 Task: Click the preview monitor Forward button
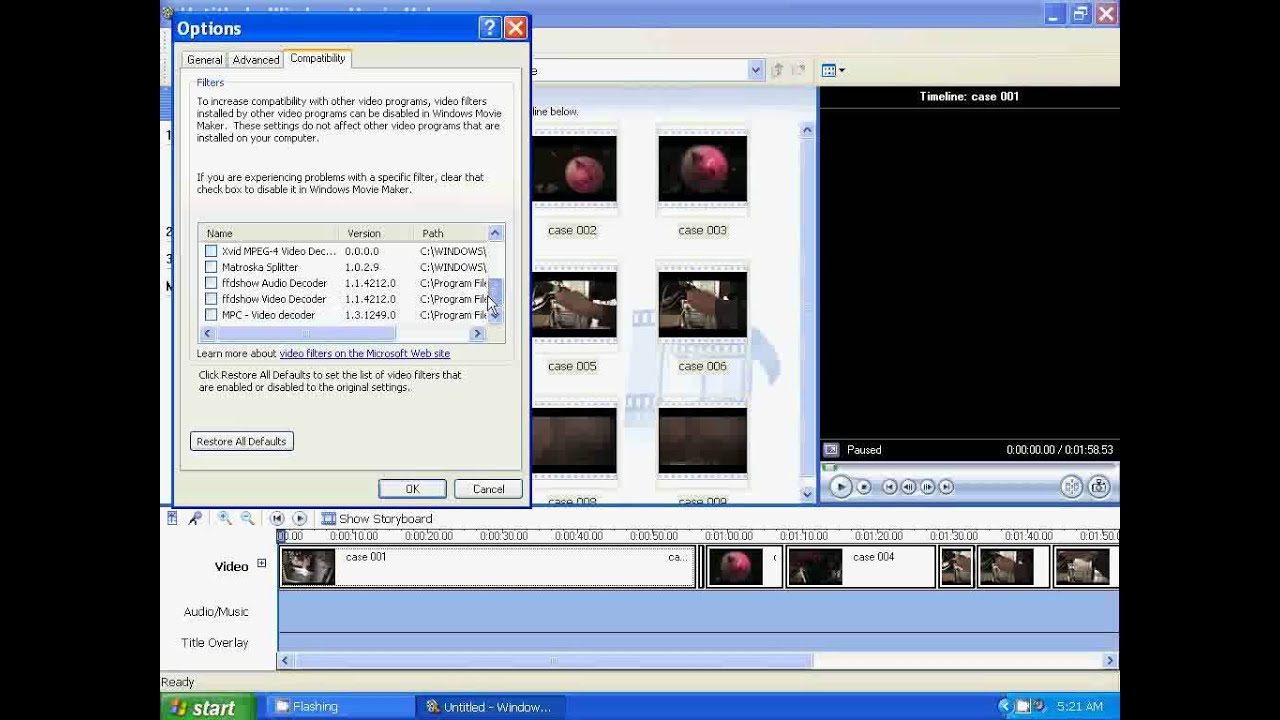[947, 487]
